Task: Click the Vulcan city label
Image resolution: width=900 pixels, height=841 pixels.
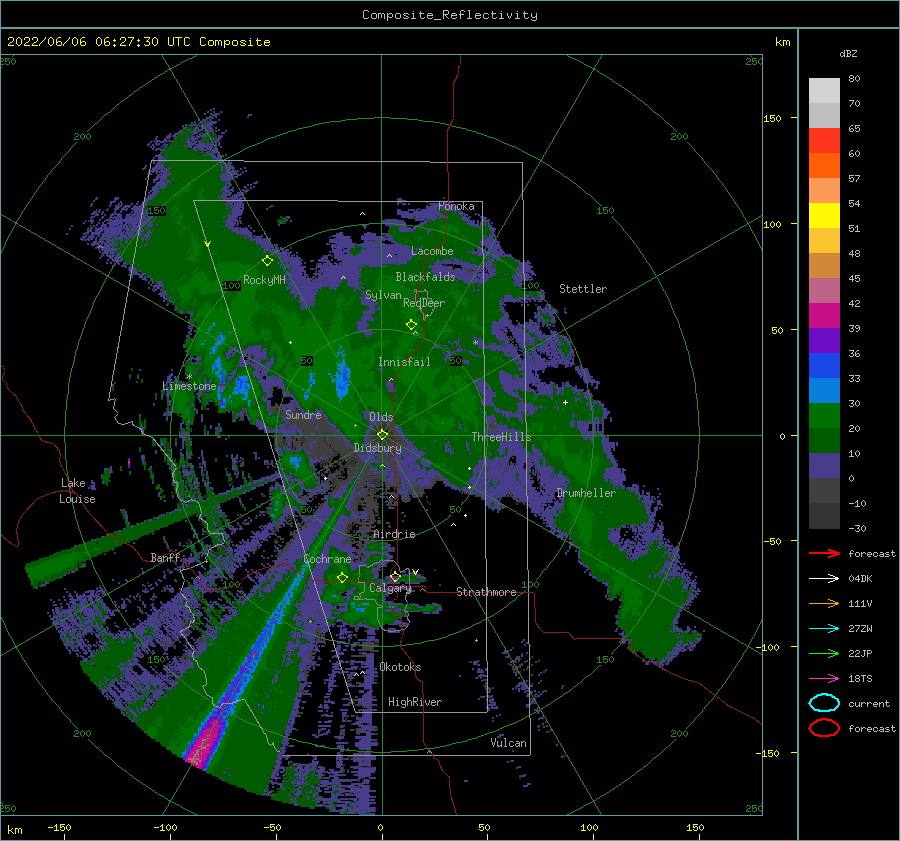Action: pyautogui.click(x=508, y=743)
